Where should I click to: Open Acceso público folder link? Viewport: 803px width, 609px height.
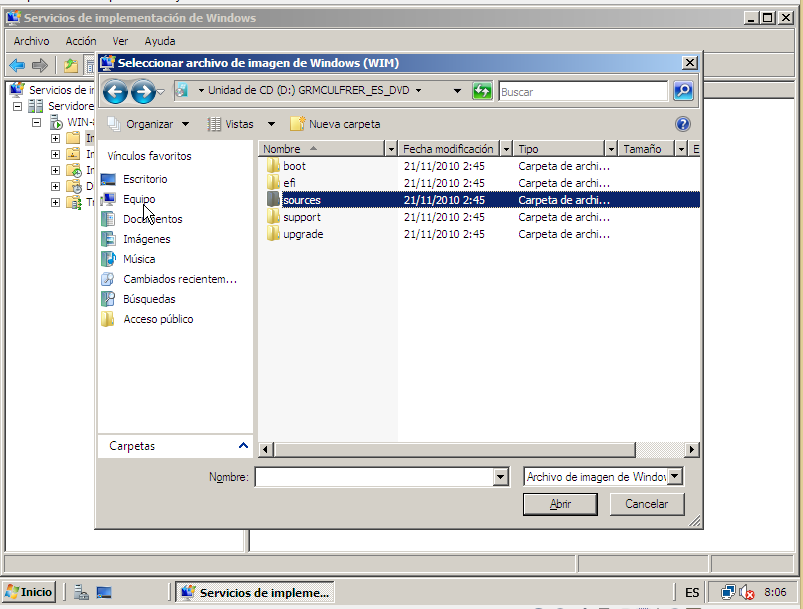click(158, 319)
